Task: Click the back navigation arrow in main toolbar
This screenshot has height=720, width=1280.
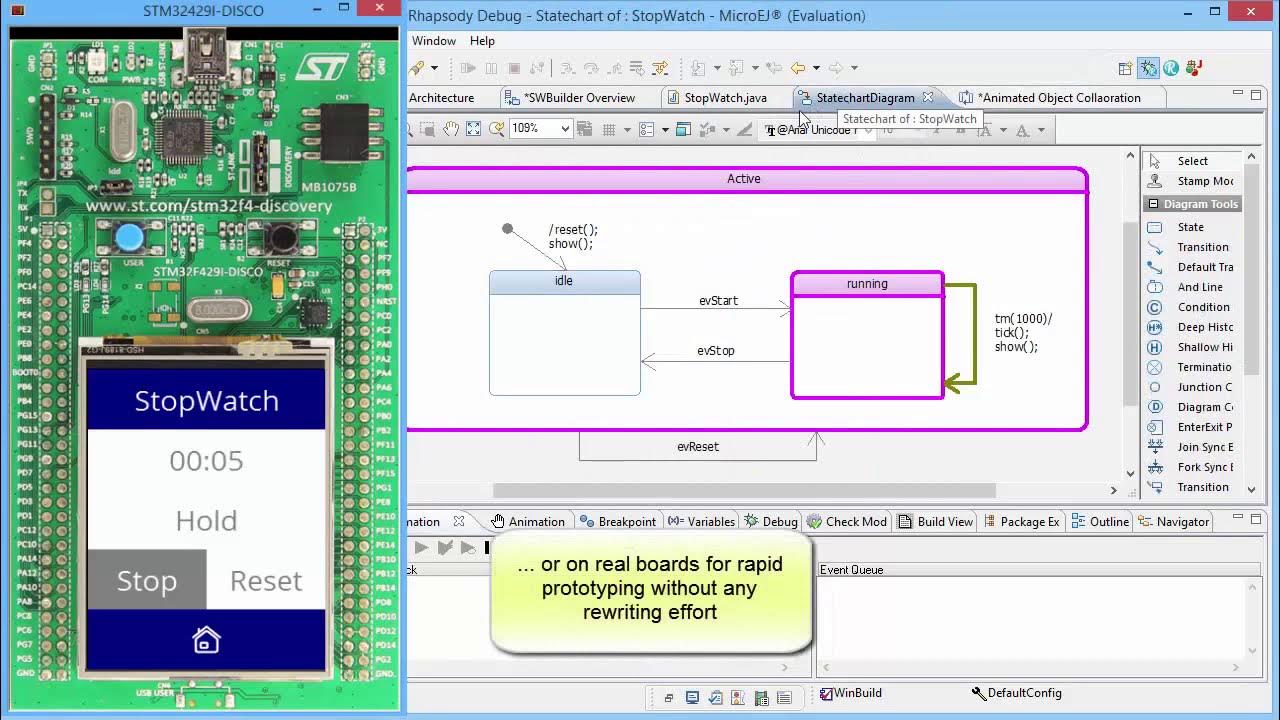Action: click(798, 68)
